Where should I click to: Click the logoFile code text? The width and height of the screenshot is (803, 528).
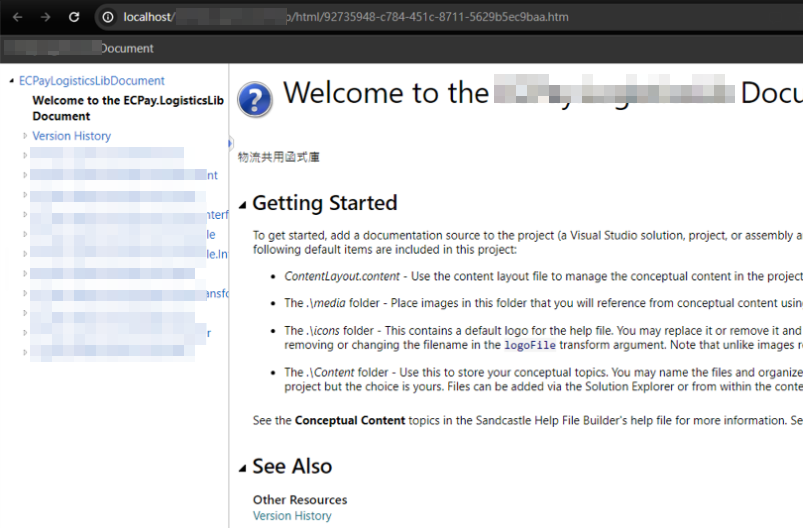[x=530, y=345]
